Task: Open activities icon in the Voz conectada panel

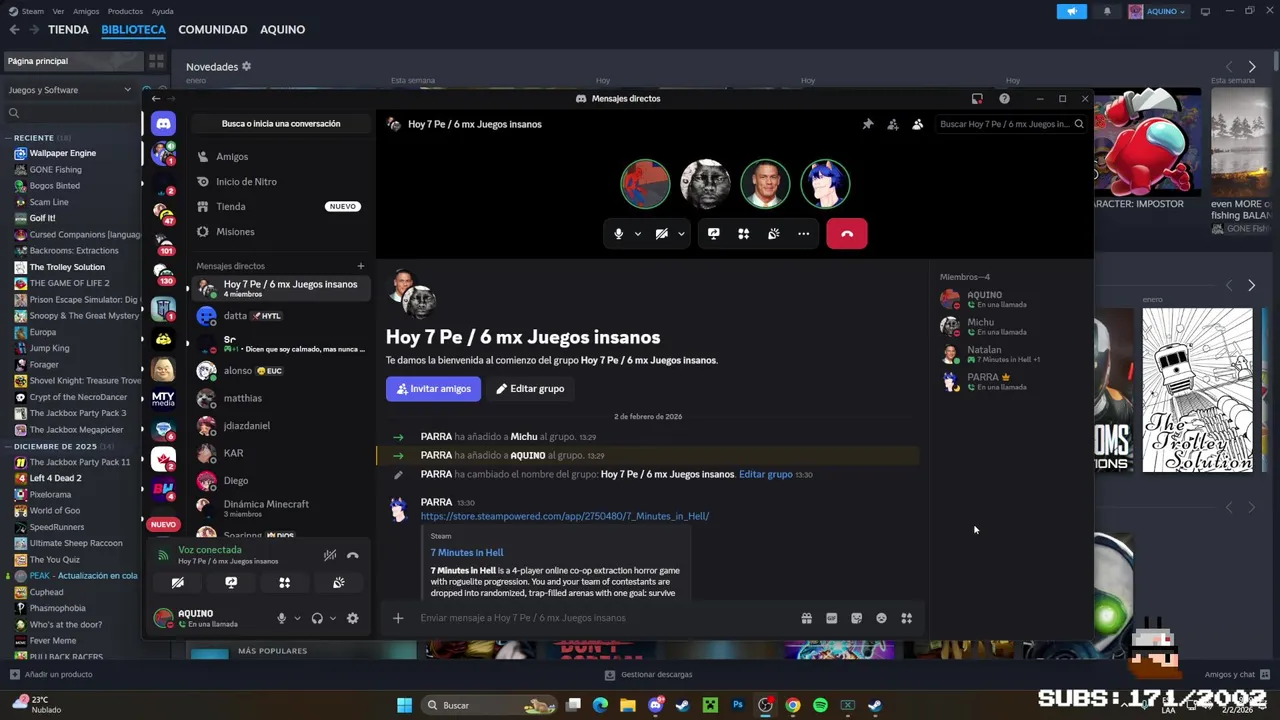Action: (x=285, y=583)
